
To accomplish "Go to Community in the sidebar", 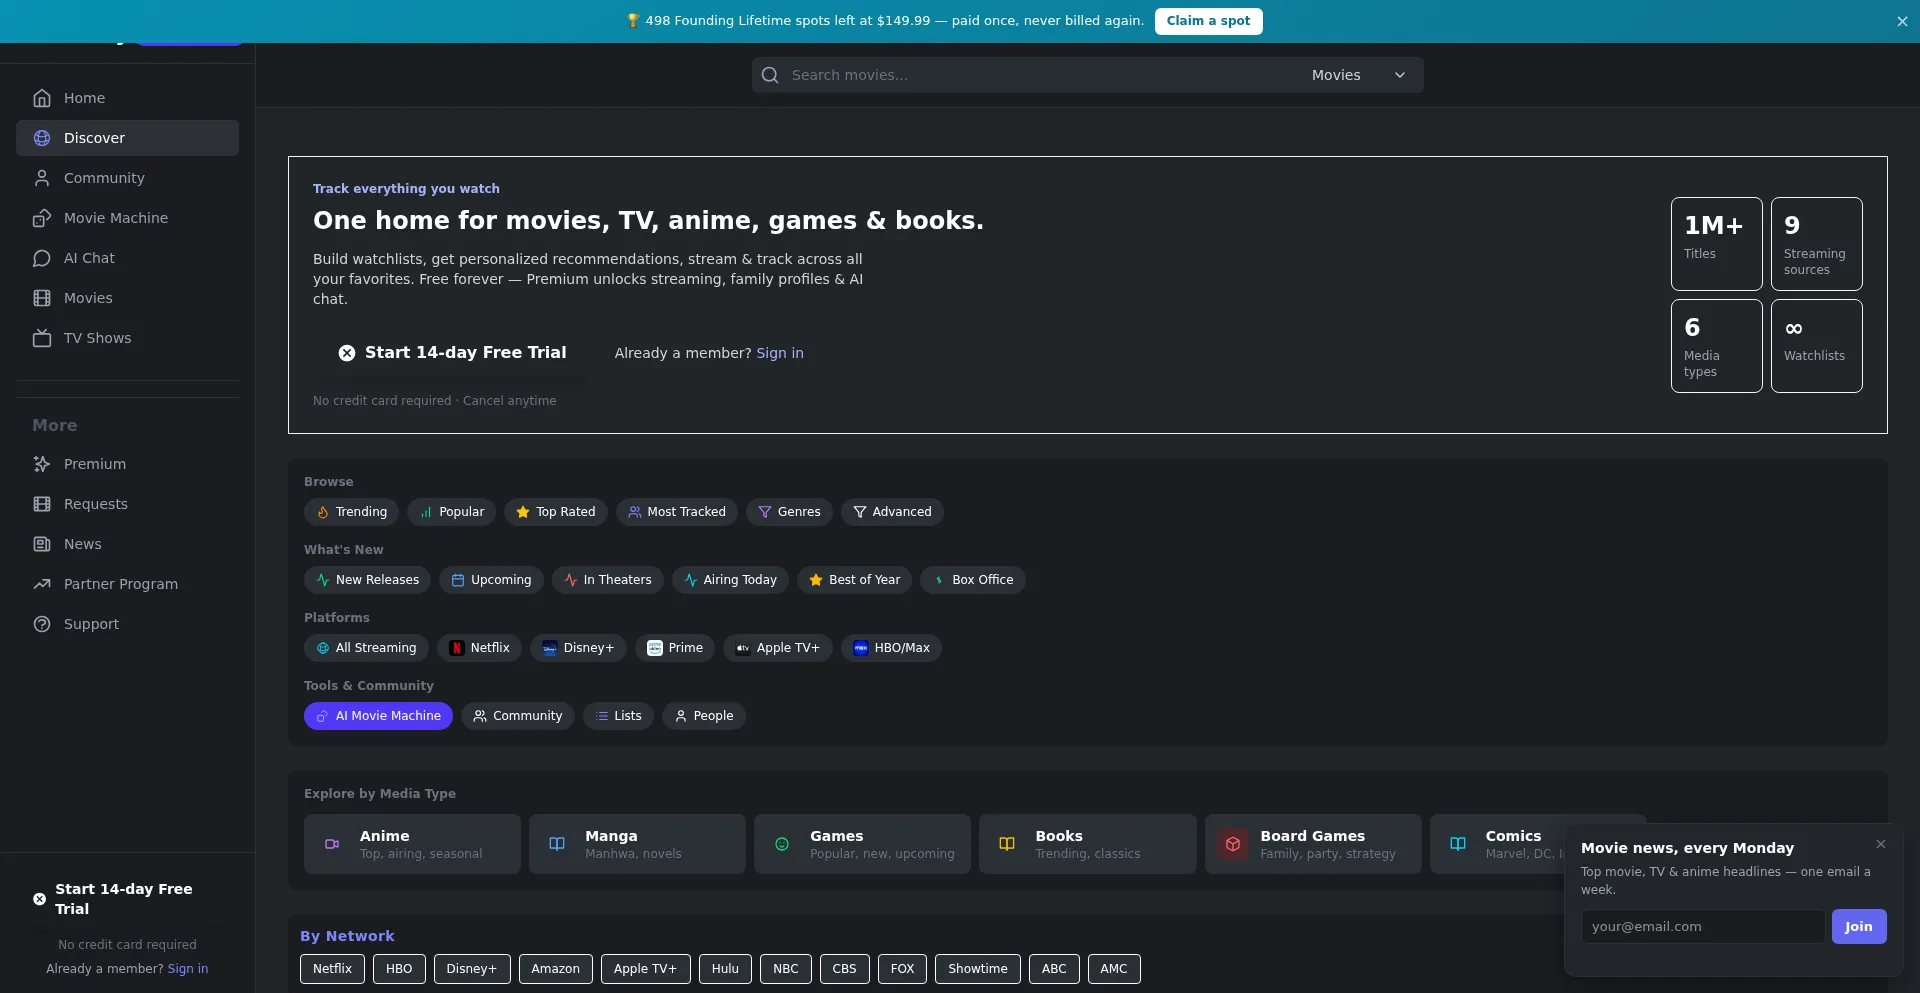I will [127, 178].
